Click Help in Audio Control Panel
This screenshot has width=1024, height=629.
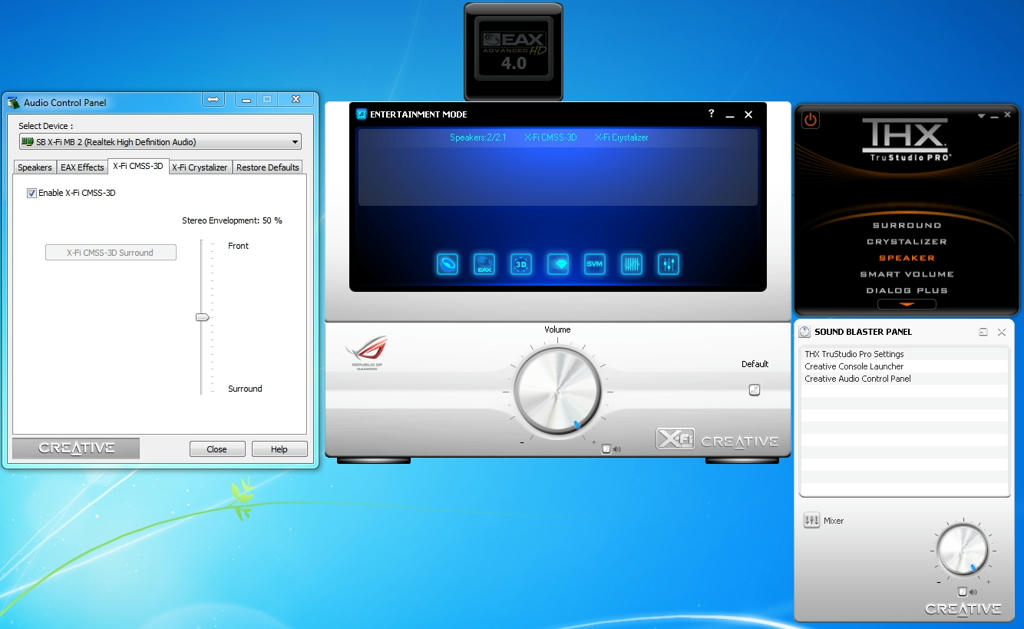point(279,449)
